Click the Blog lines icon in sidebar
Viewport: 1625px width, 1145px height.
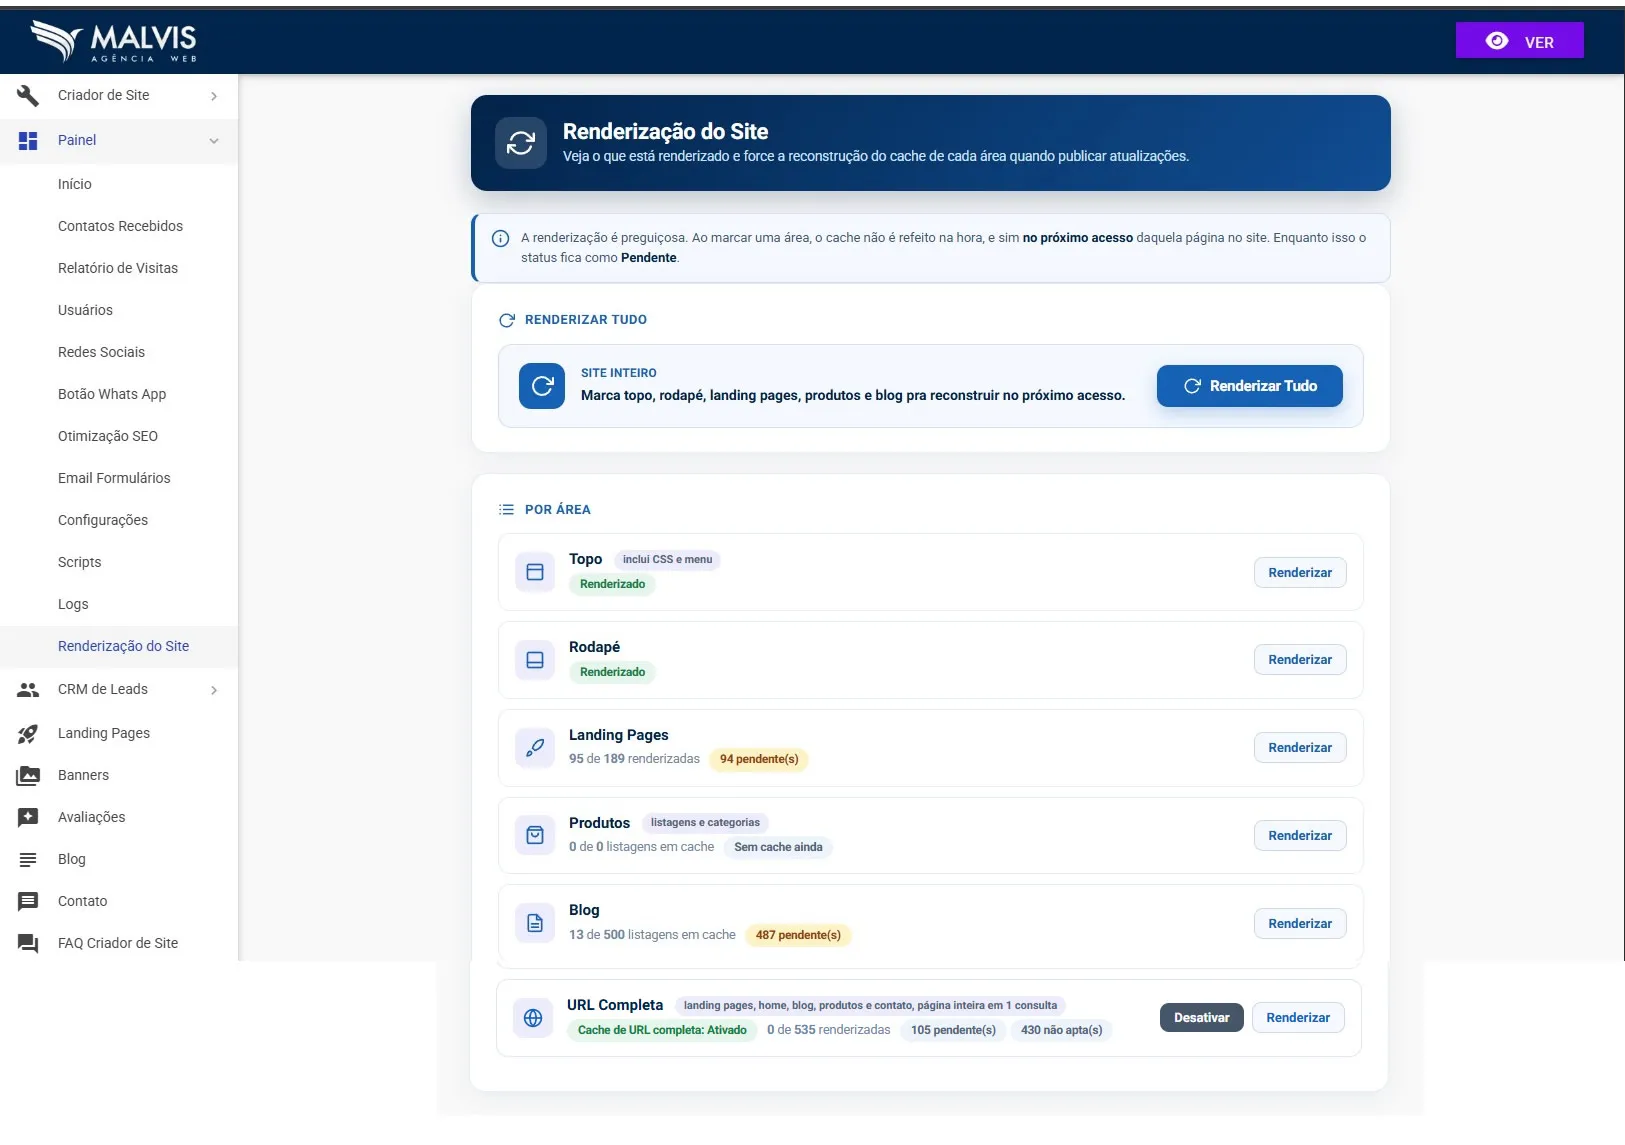pos(28,859)
